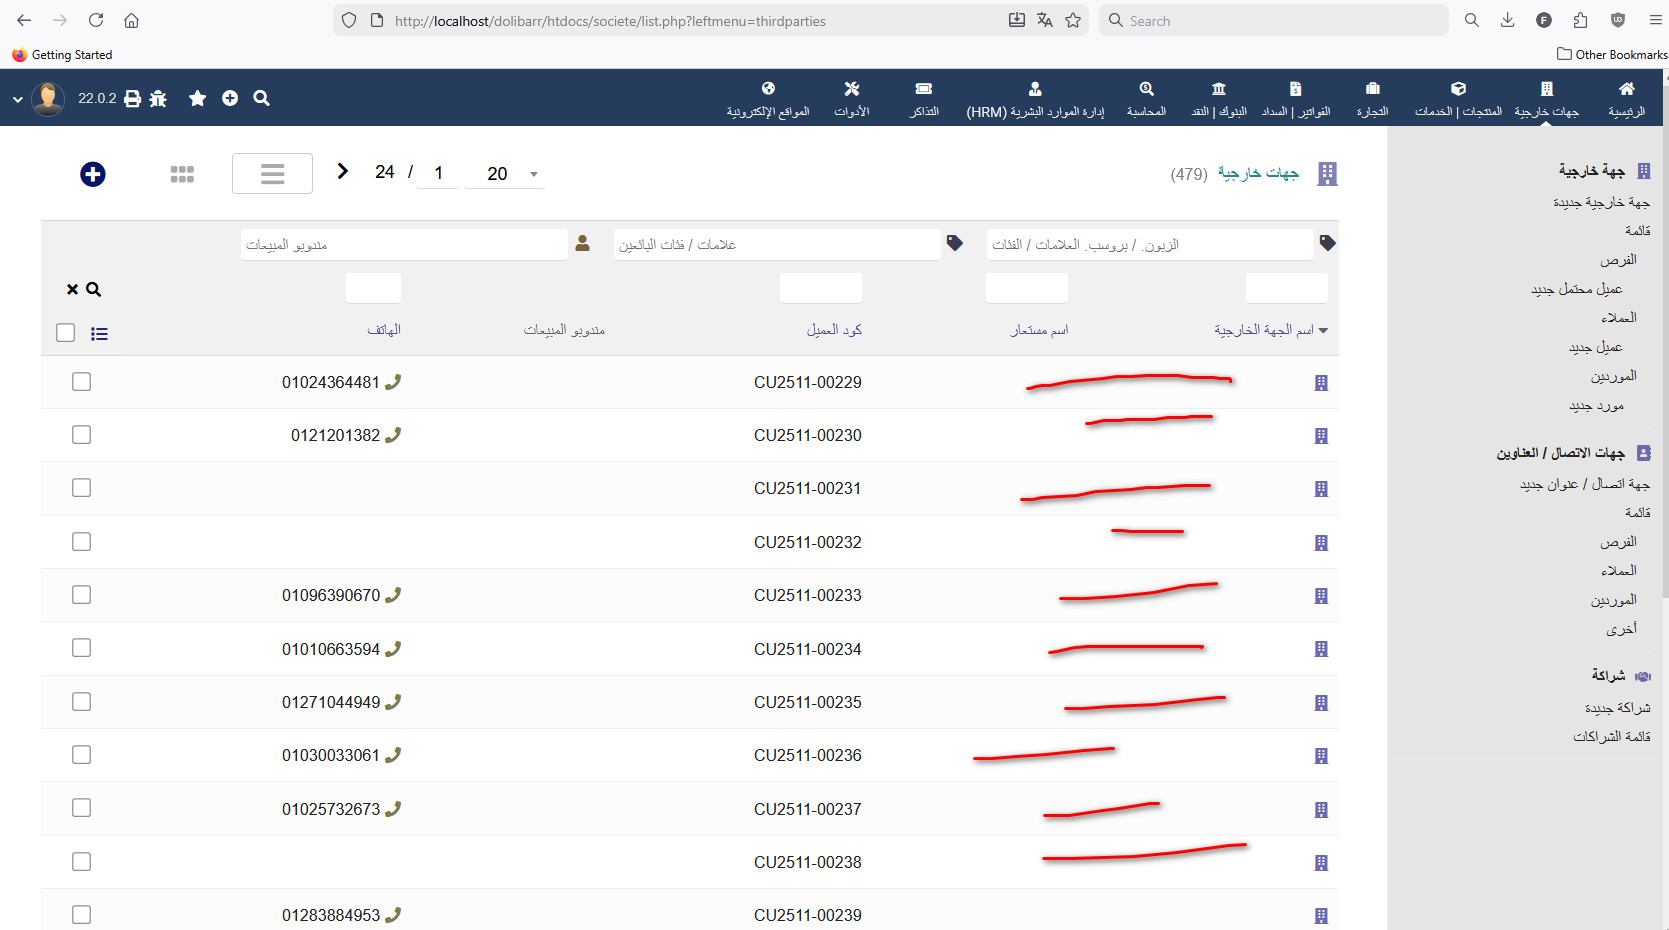1669x930 pixels.
Task: Click the print icon in top bar
Action: pos(132,98)
